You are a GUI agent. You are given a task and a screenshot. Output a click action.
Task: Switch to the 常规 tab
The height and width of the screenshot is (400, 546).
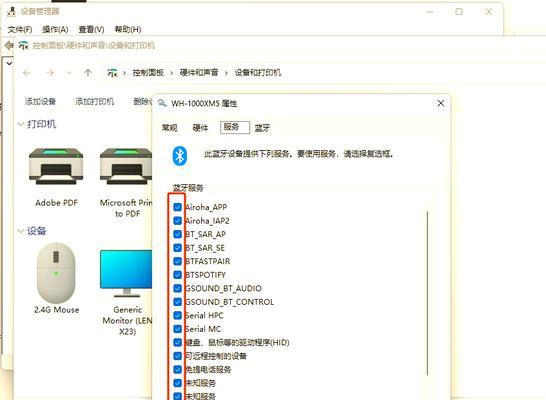[x=170, y=128]
